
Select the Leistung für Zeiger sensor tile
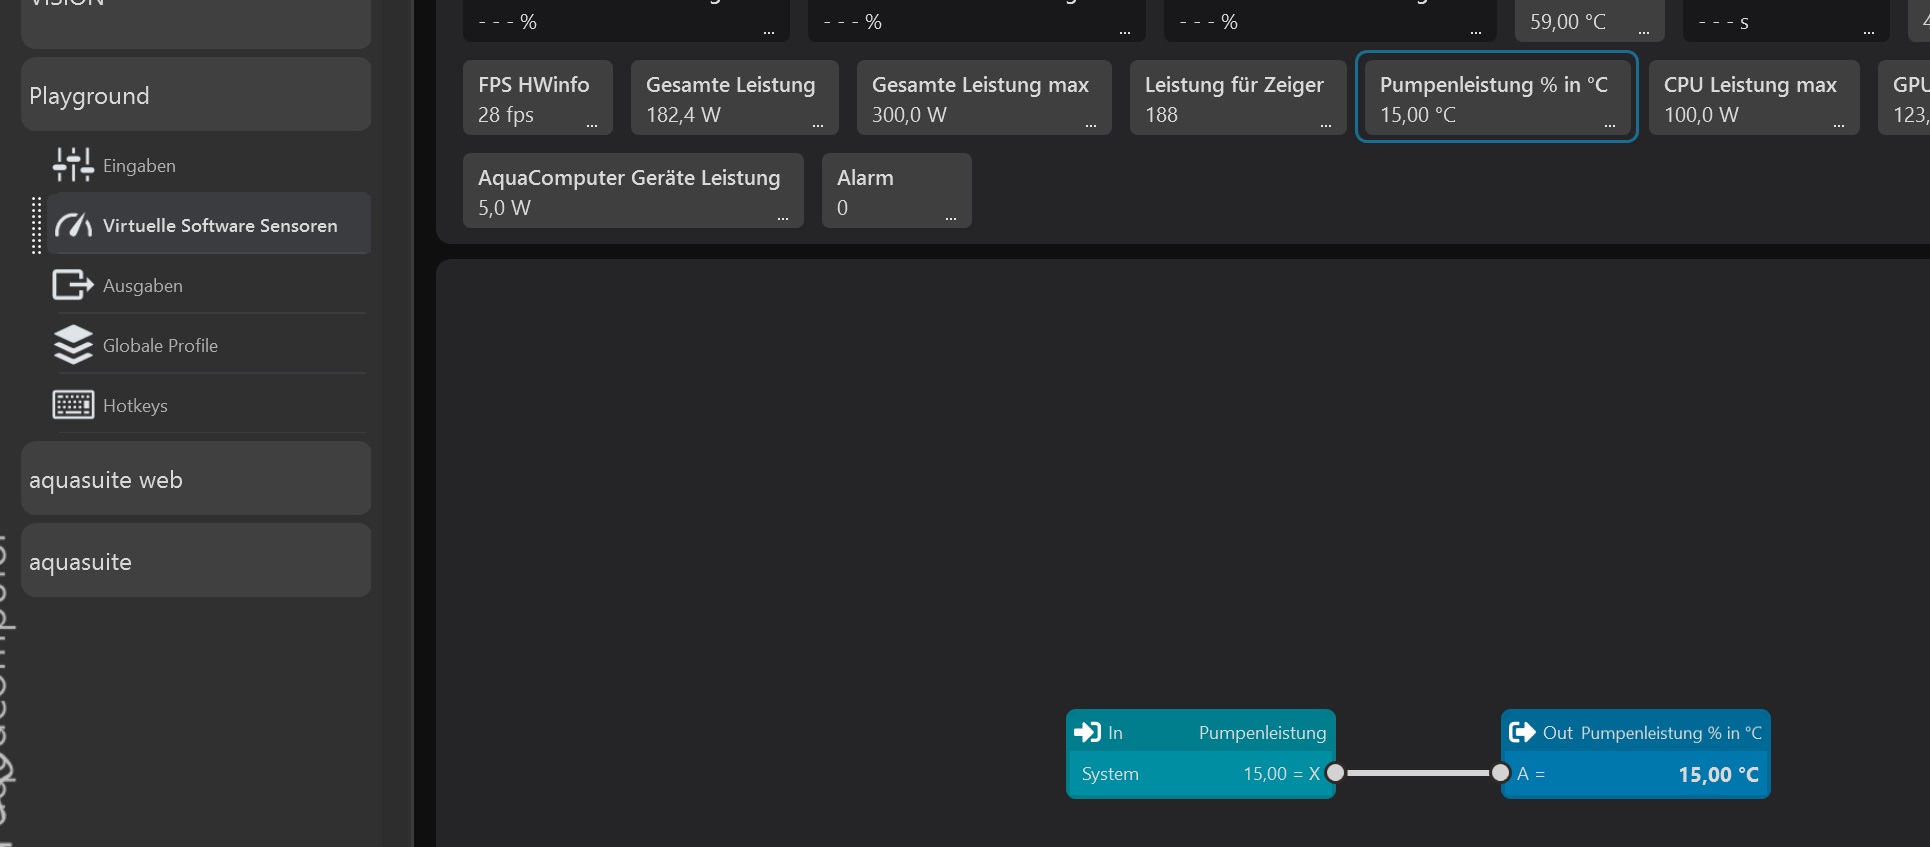(x=1236, y=98)
